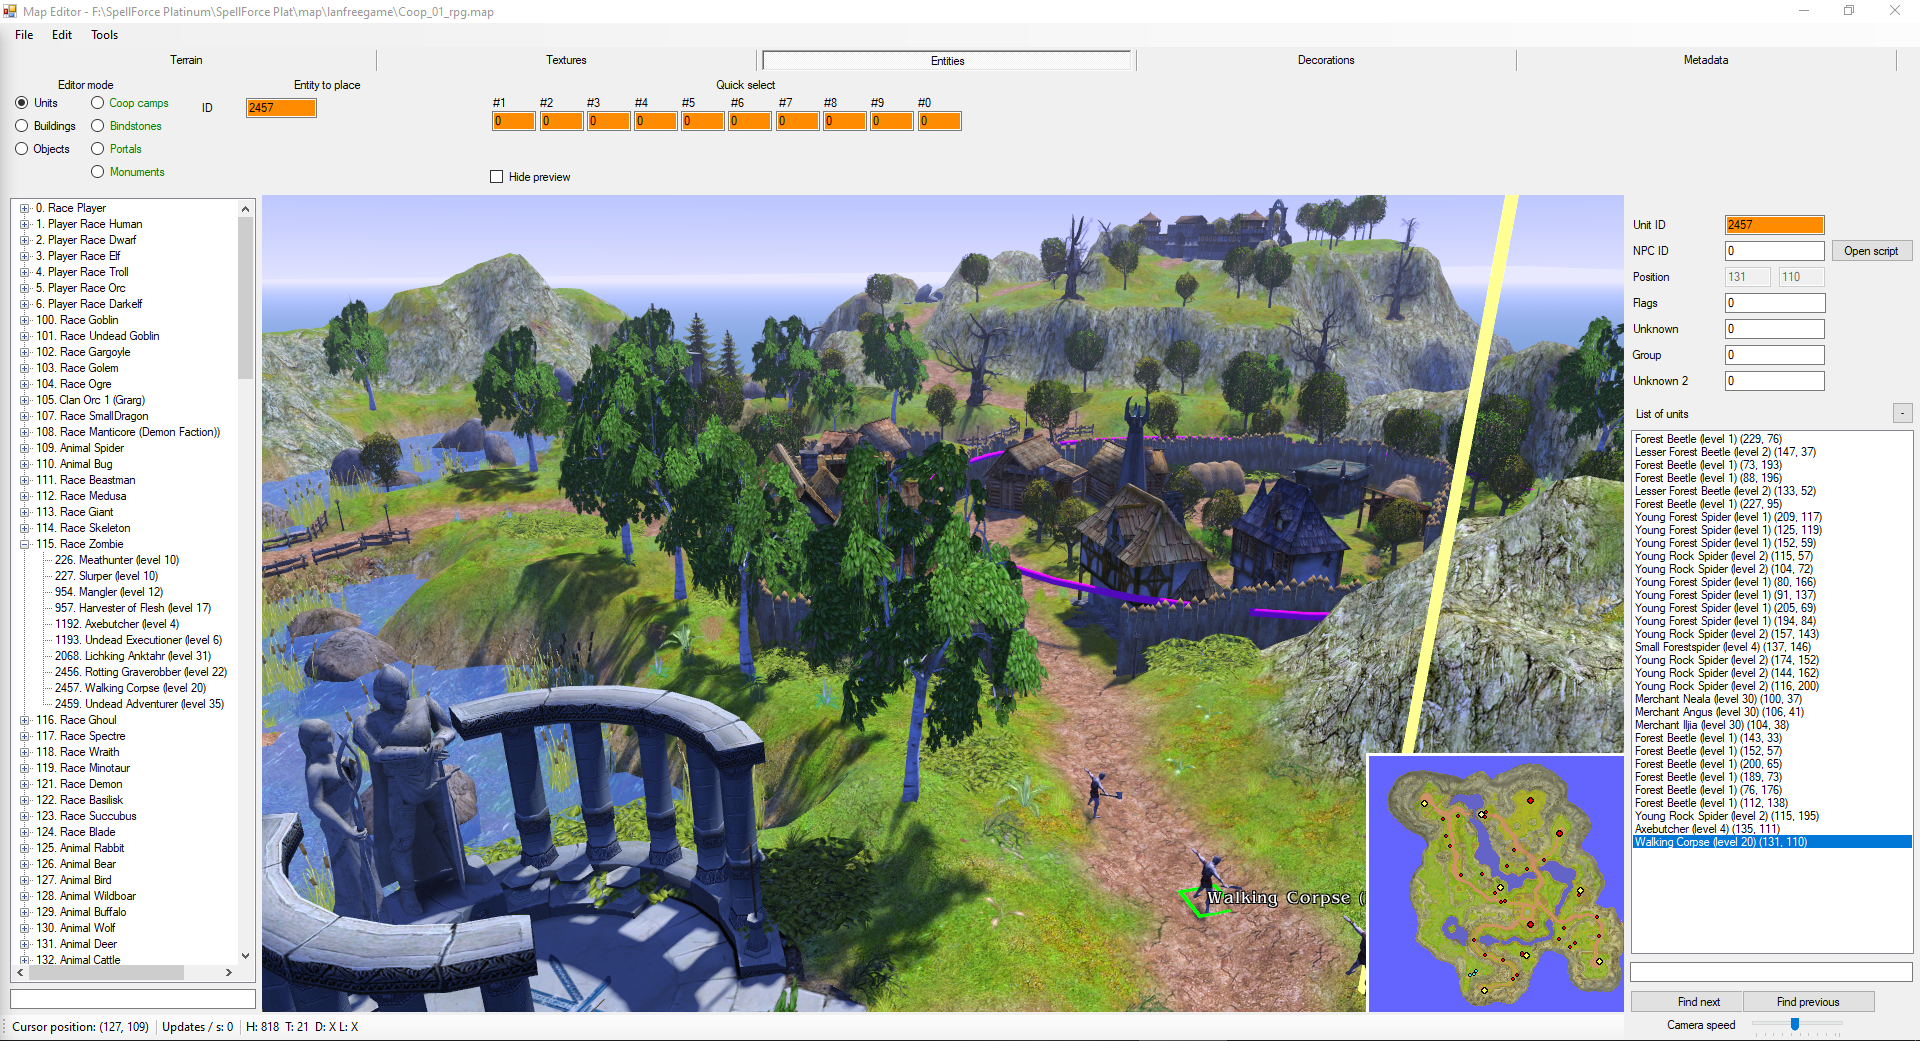Select 957. Harvester of Flesh (level 17)
This screenshot has height=1041, width=1920.
click(133, 608)
